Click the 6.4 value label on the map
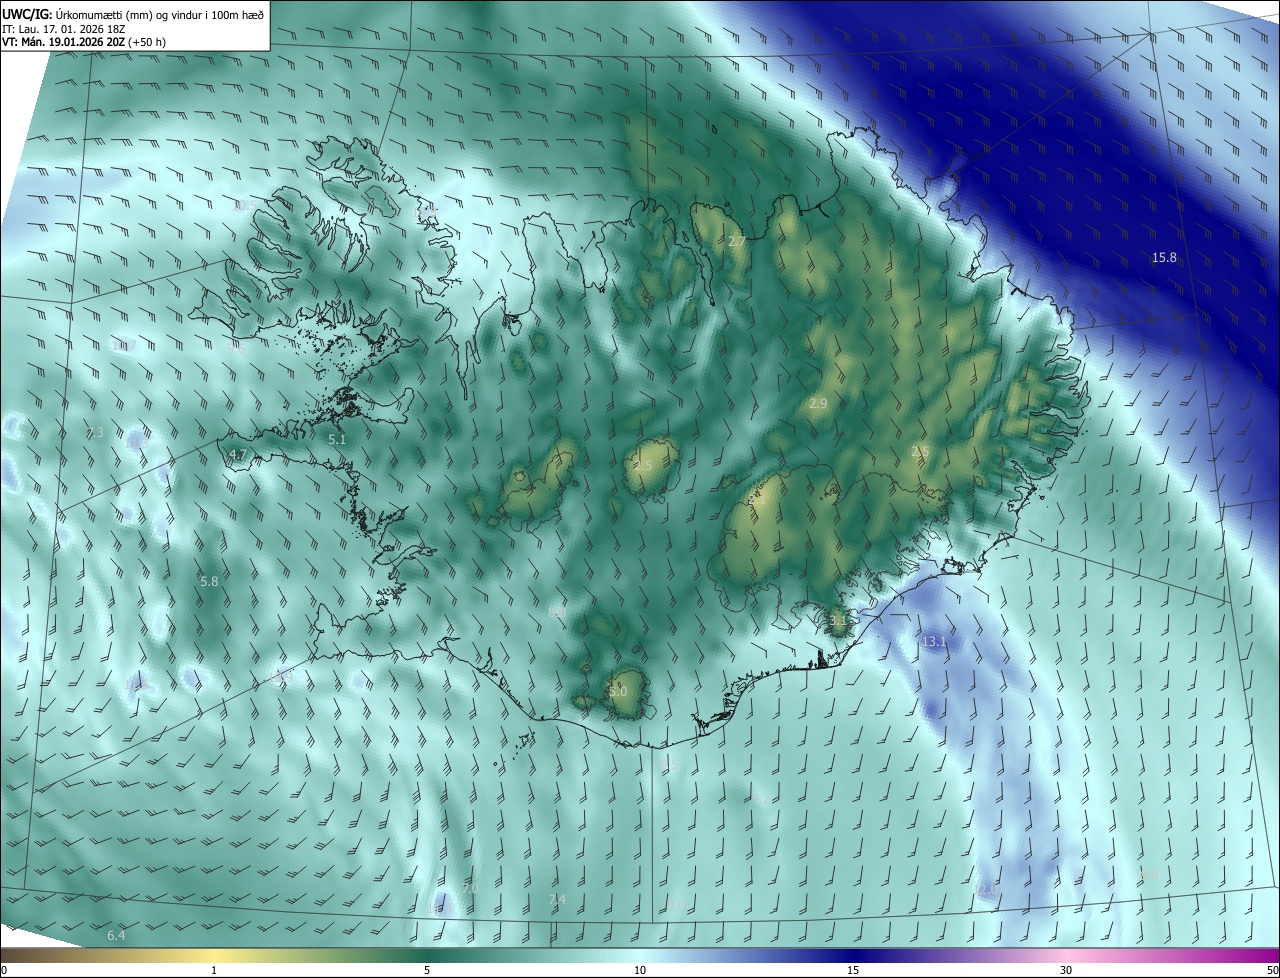Screen dimensions: 1280x978 click(x=116, y=935)
